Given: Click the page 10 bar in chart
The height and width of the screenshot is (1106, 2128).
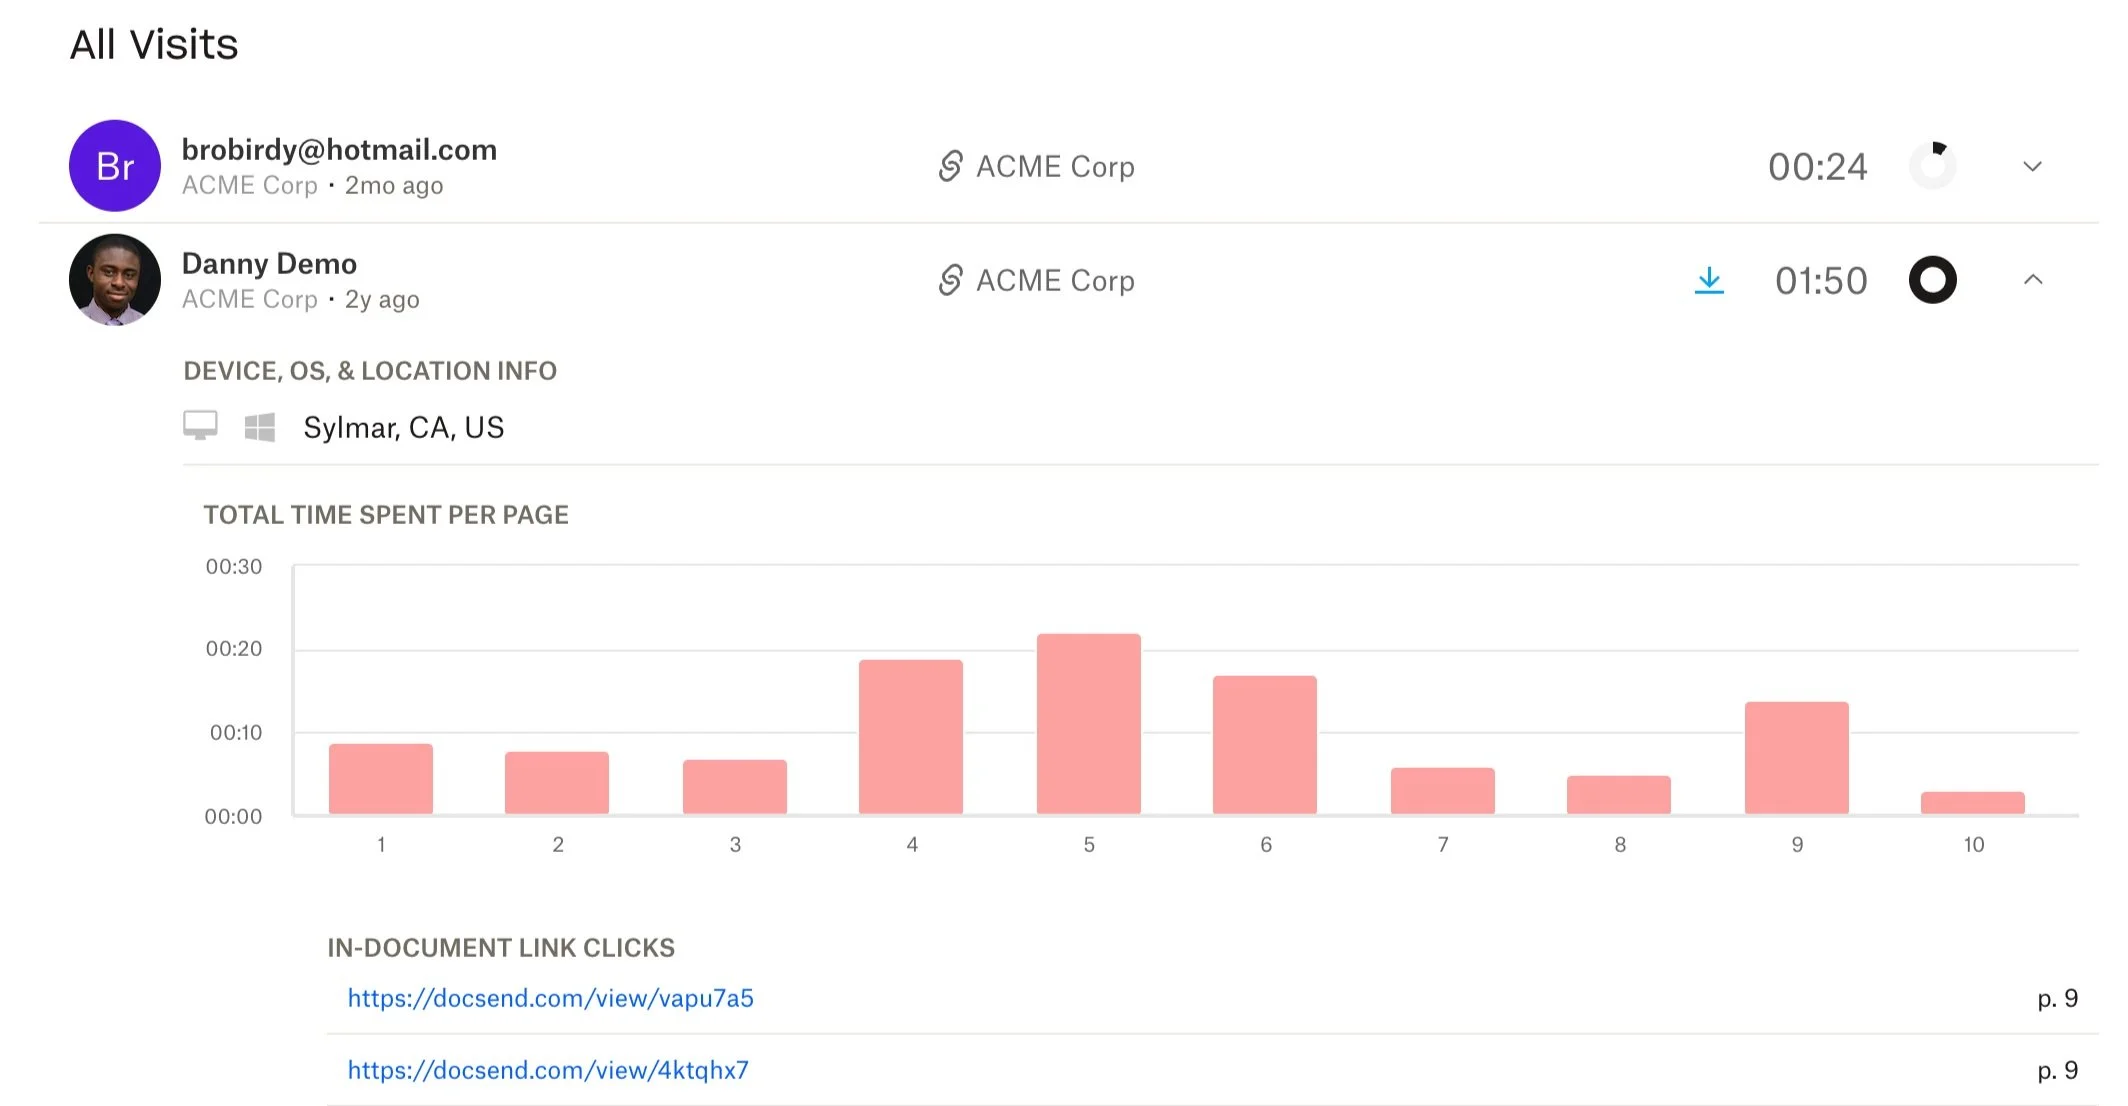Looking at the screenshot, I should [x=1972, y=802].
